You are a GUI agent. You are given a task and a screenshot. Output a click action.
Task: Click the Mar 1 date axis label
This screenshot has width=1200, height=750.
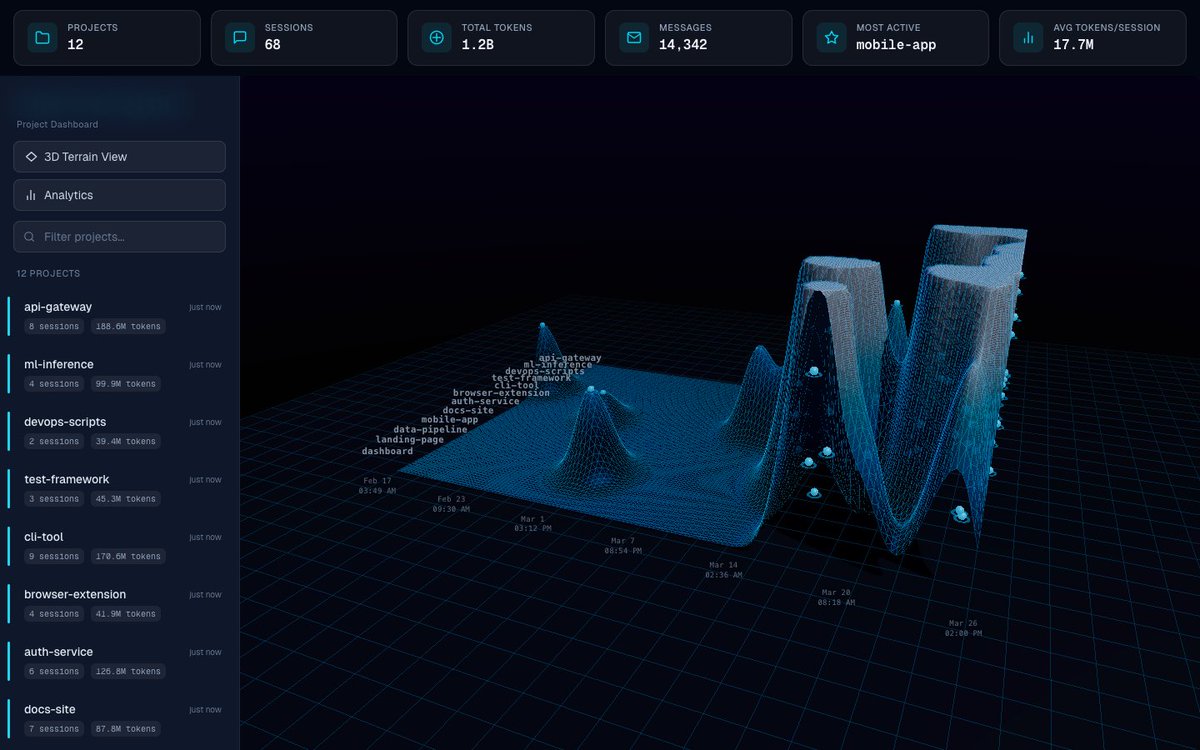tap(533, 523)
